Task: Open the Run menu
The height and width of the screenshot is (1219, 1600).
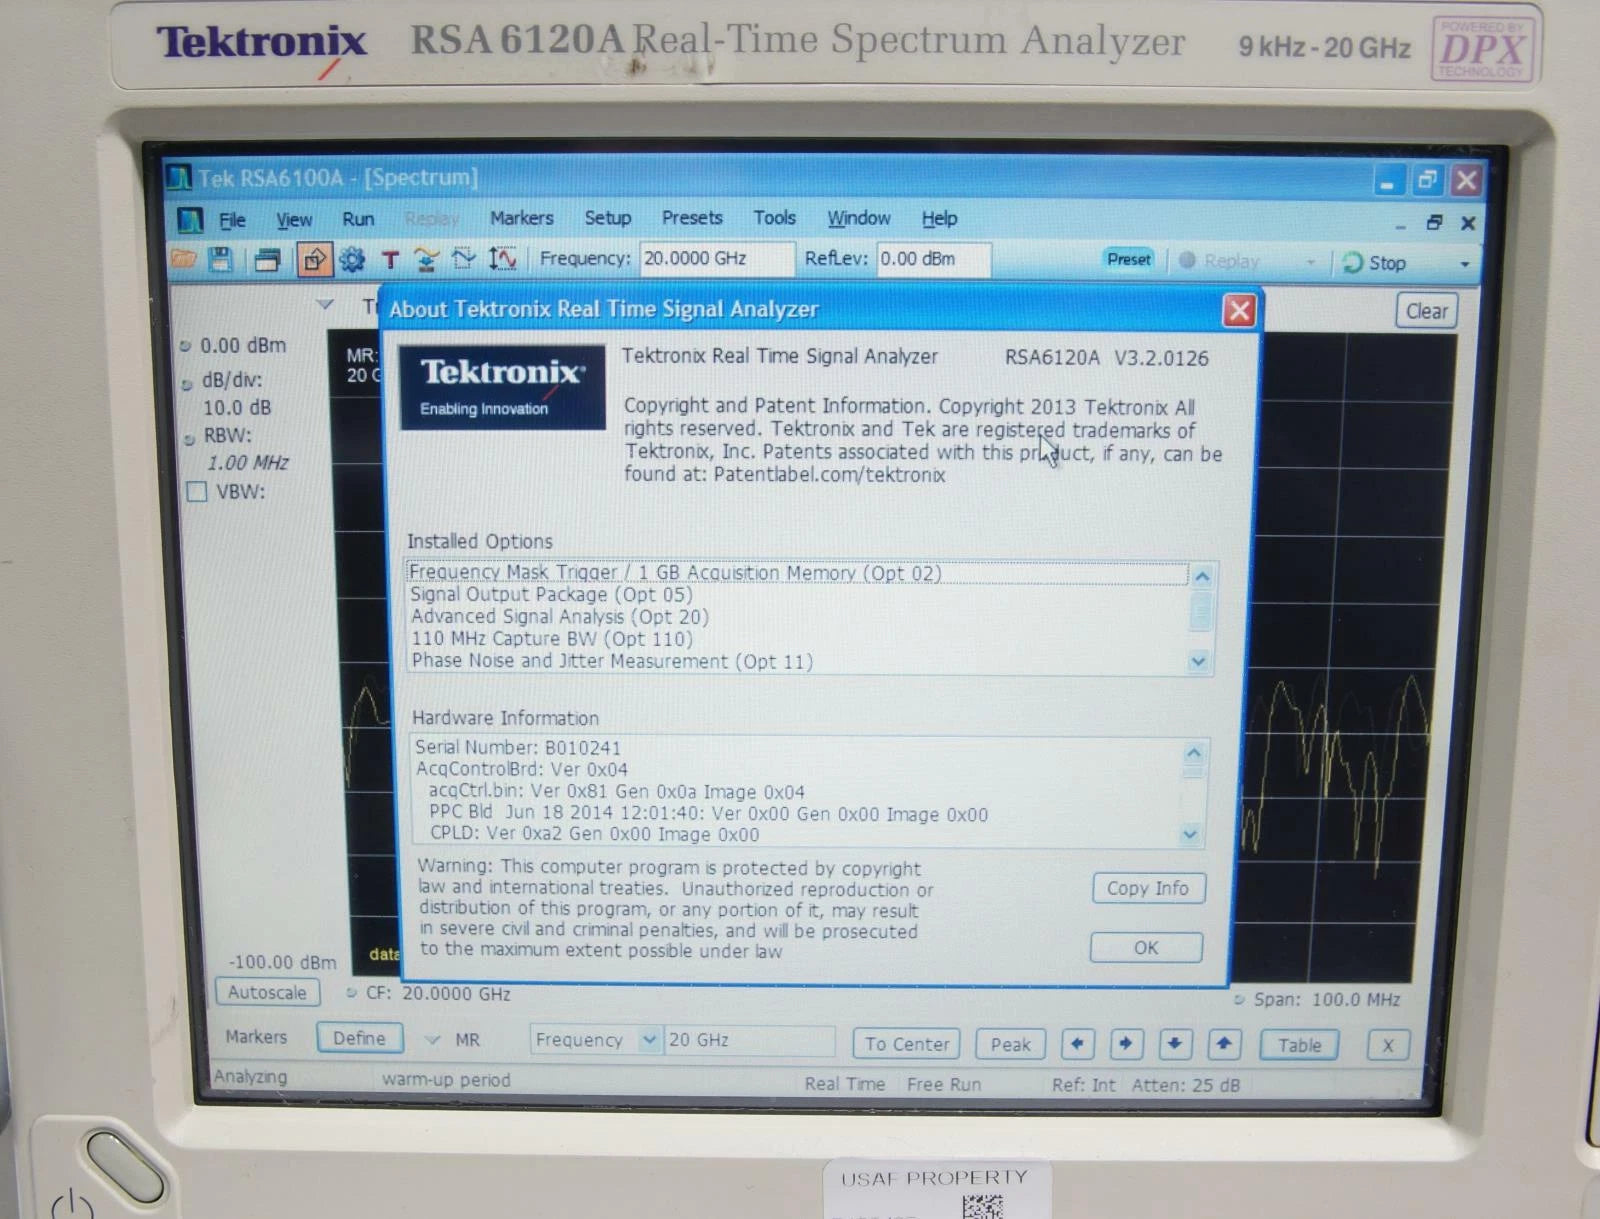Action: pyautogui.click(x=358, y=219)
